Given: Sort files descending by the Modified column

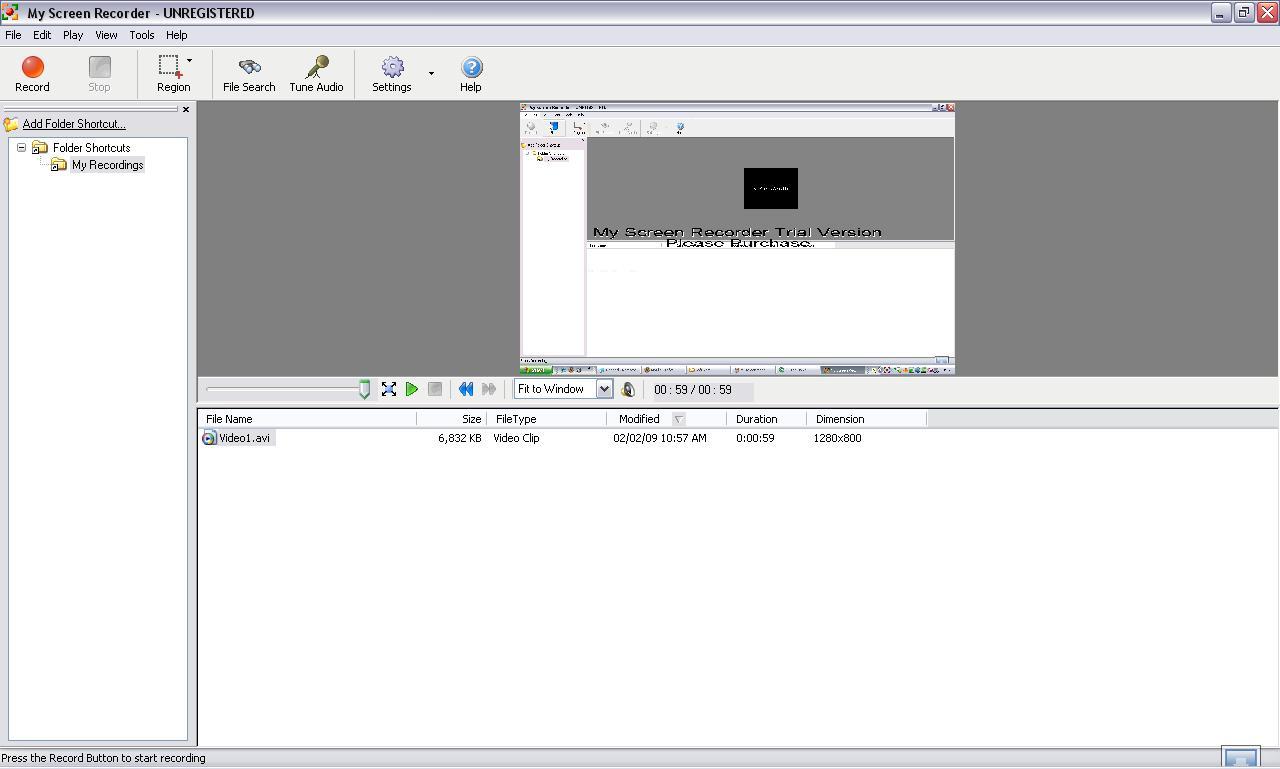Looking at the screenshot, I should (640, 418).
